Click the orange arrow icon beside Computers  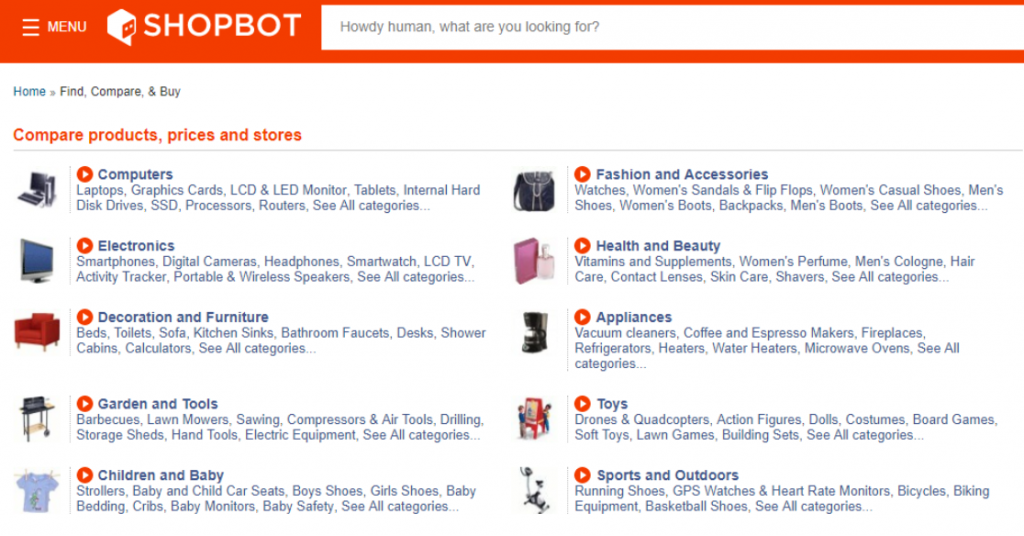(85, 174)
